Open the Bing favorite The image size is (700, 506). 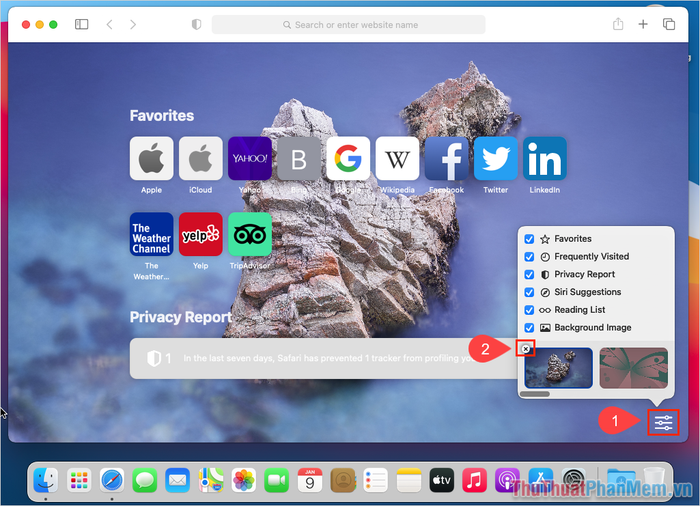click(299, 159)
